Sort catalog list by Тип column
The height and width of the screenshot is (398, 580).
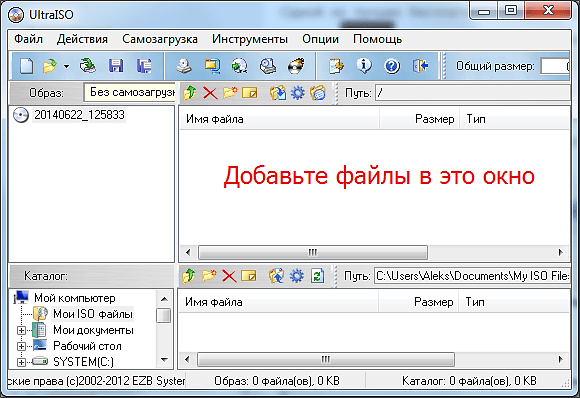(x=514, y=302)
